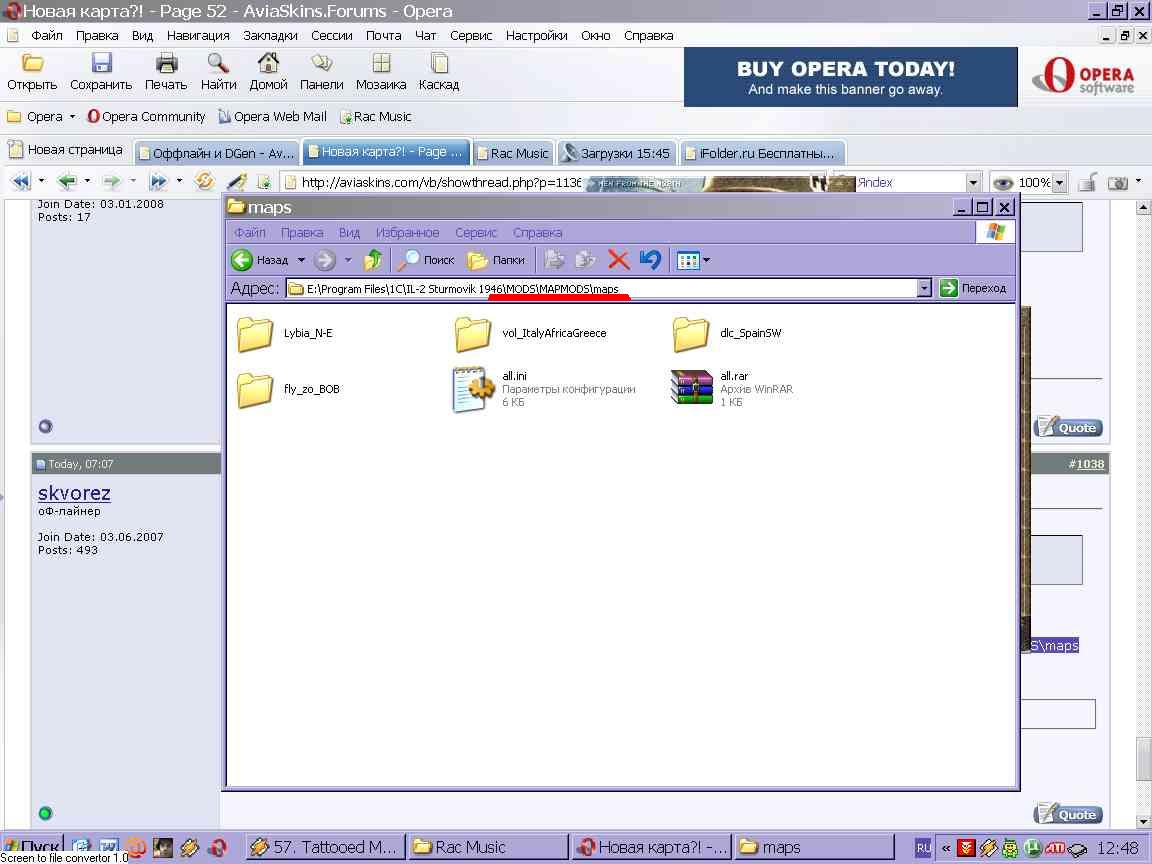This screenshot has width=1152, height=864.
Task: Switch to the Оффлайн и DGen tab
Action: tap(217, 153)
